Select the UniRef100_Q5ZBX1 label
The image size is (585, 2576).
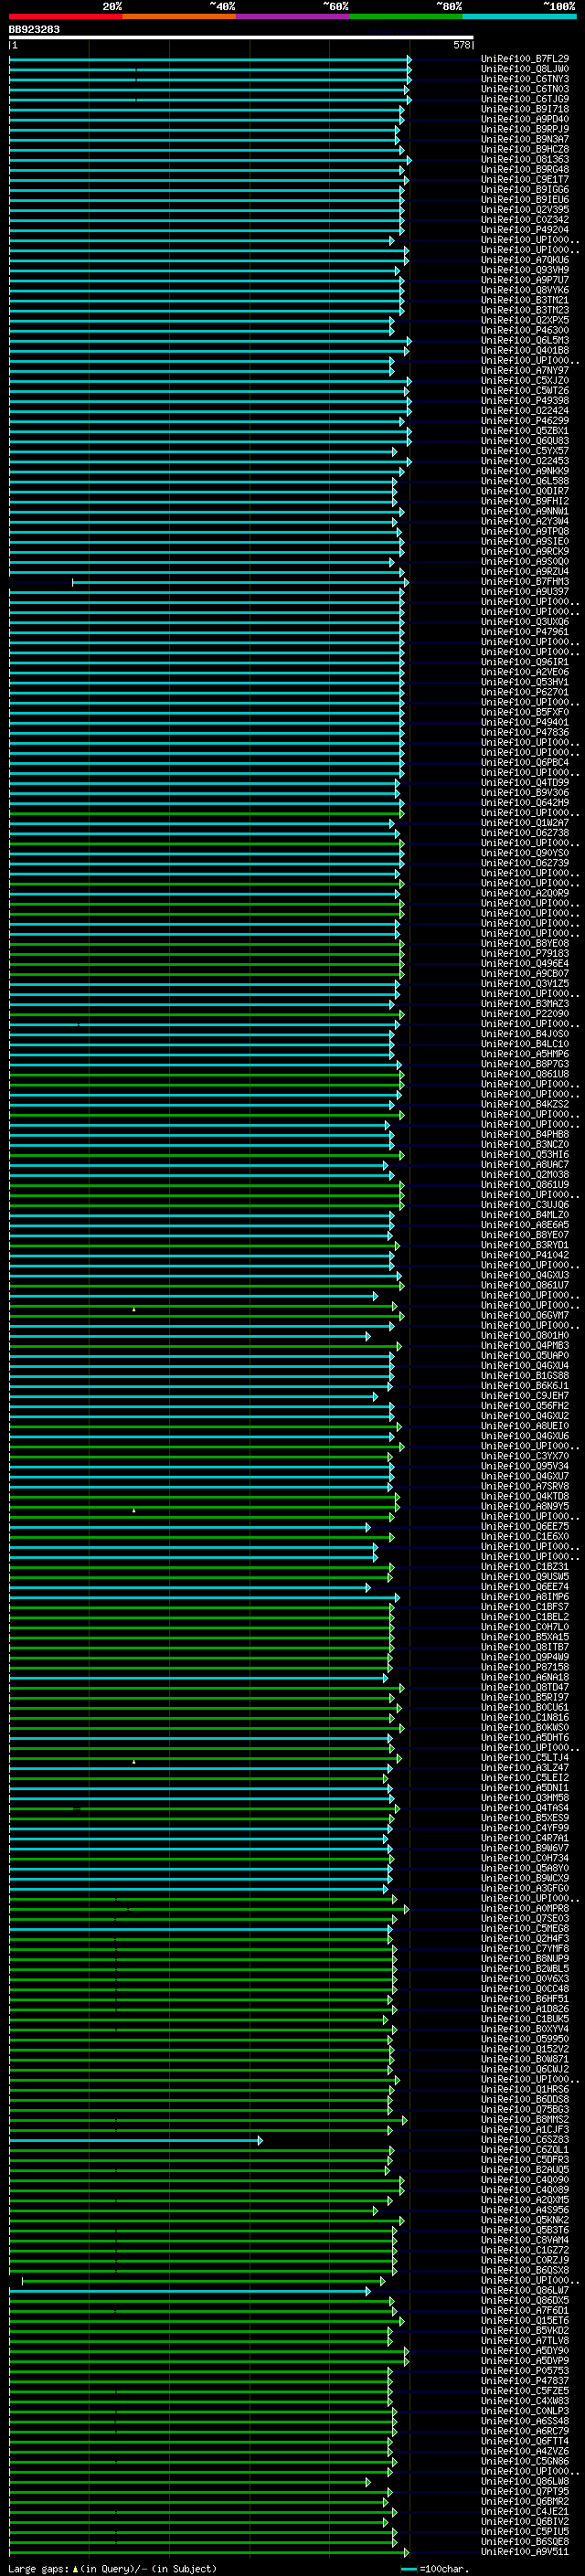525,431
